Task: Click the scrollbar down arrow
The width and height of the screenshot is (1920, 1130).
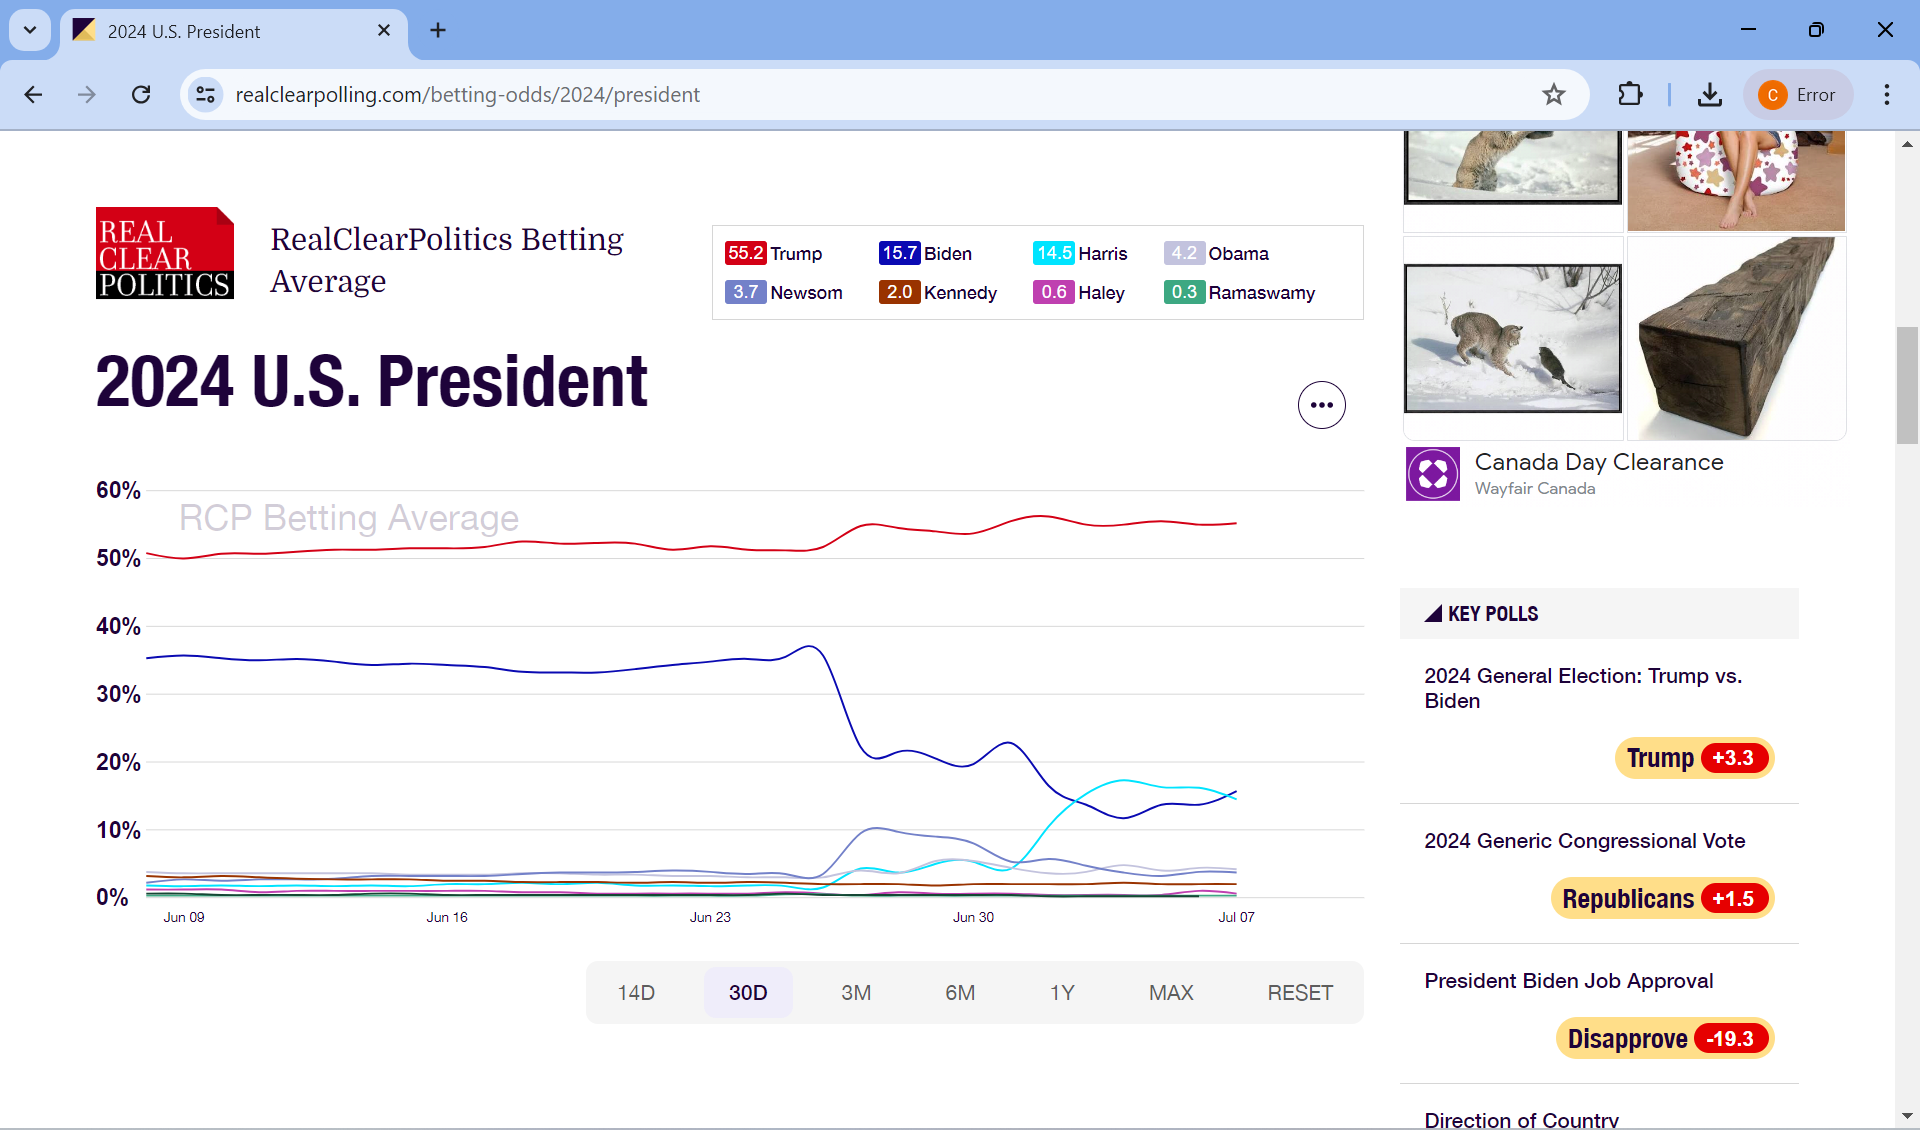Action: 1907,1116
